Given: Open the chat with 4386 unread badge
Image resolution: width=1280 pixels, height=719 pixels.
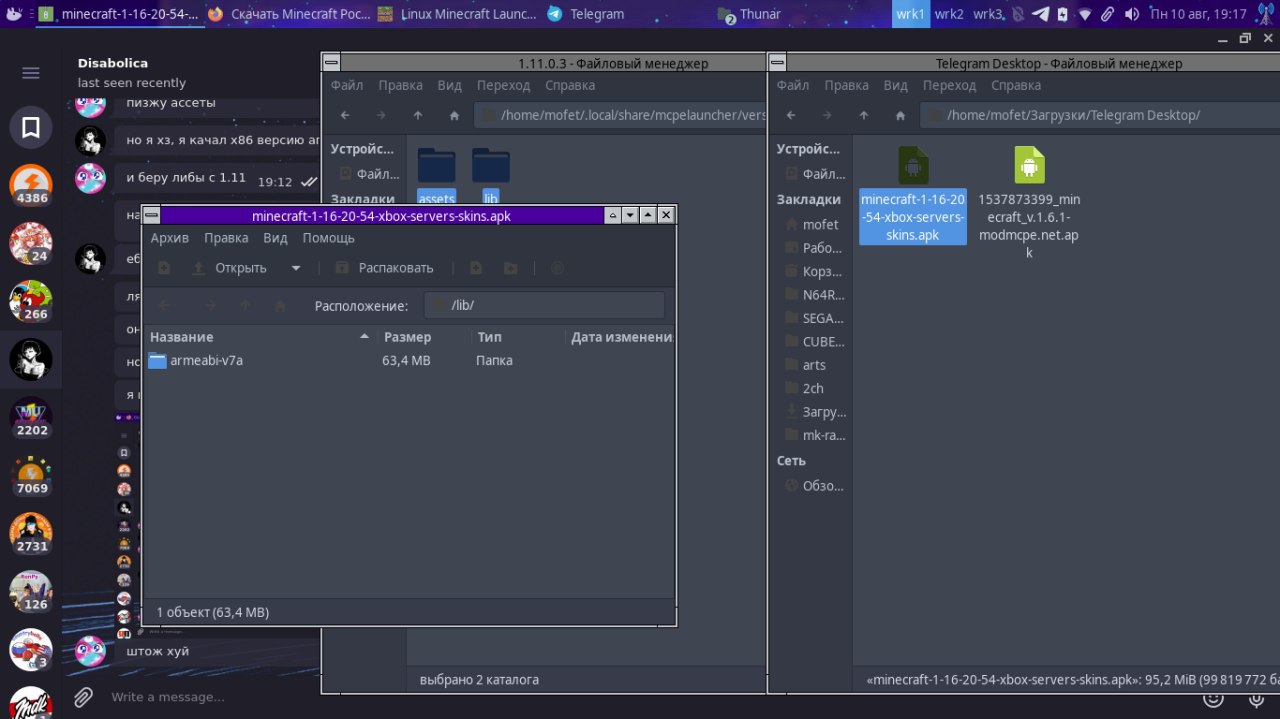Looking at the screenshot, I should tap(31, 185).
